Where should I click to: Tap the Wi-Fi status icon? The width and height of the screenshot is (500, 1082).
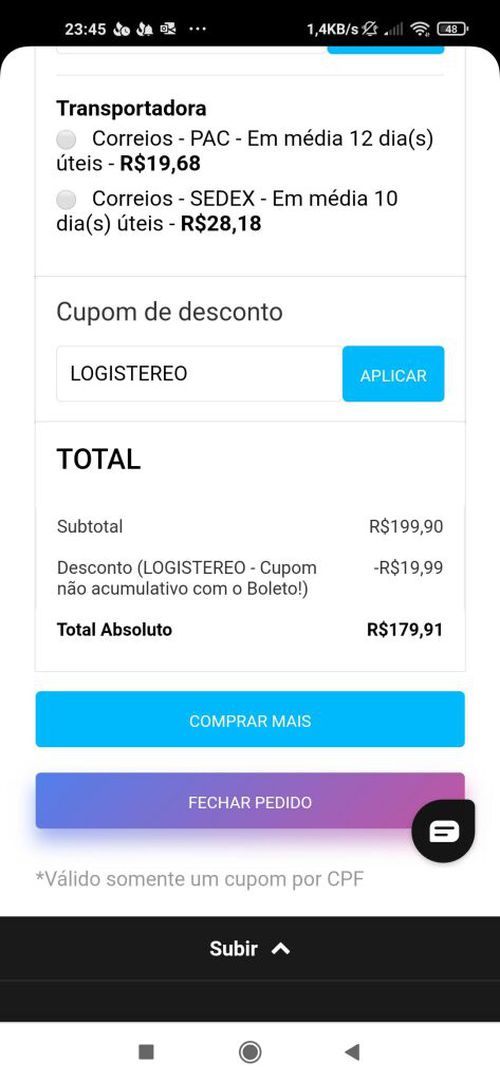pyautogui.click(x=419, y=29)
